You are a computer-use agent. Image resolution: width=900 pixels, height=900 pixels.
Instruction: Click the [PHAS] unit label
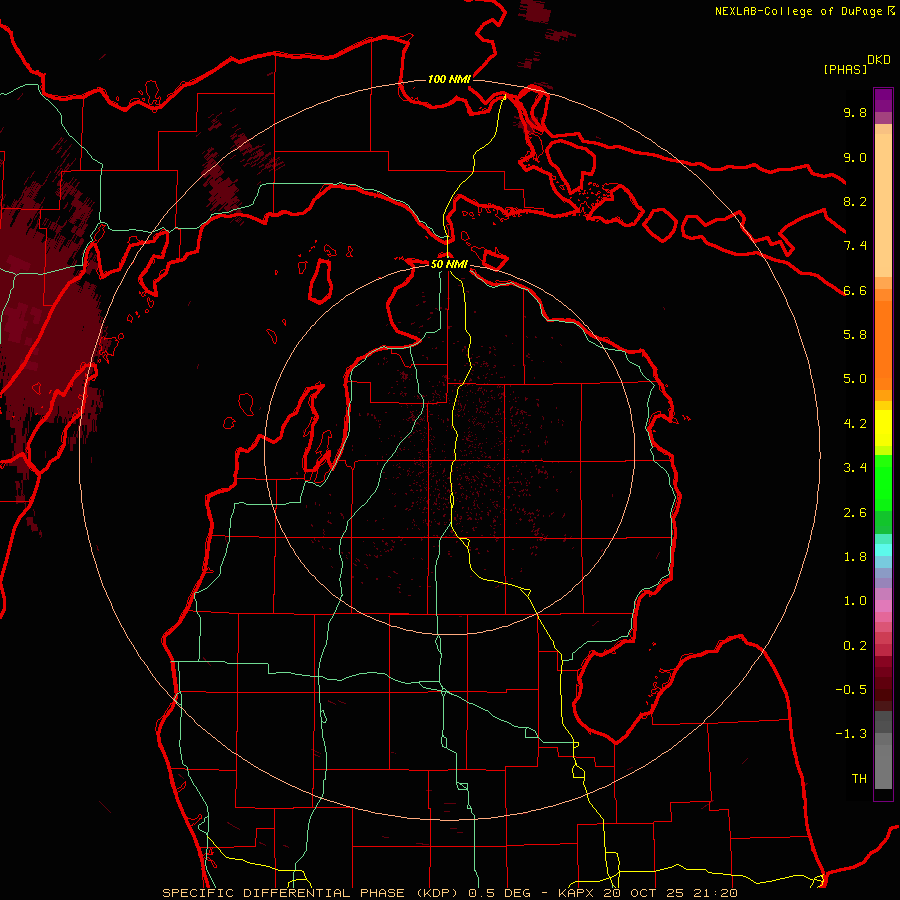tap(845, 69)
